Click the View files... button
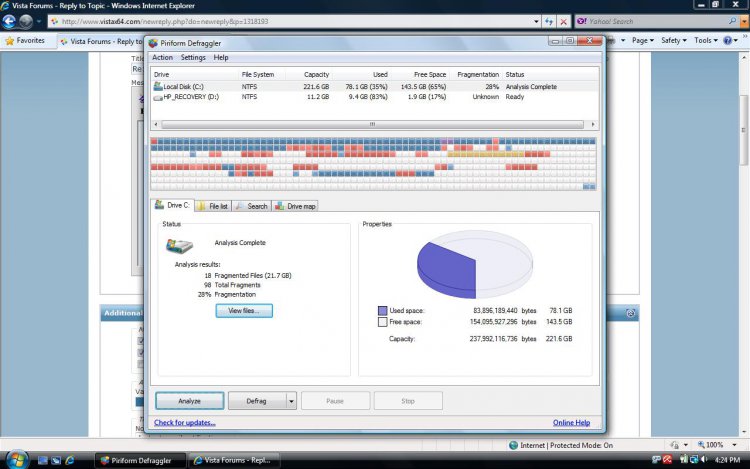This screenshot has width=750, height=469. (244, 311)
